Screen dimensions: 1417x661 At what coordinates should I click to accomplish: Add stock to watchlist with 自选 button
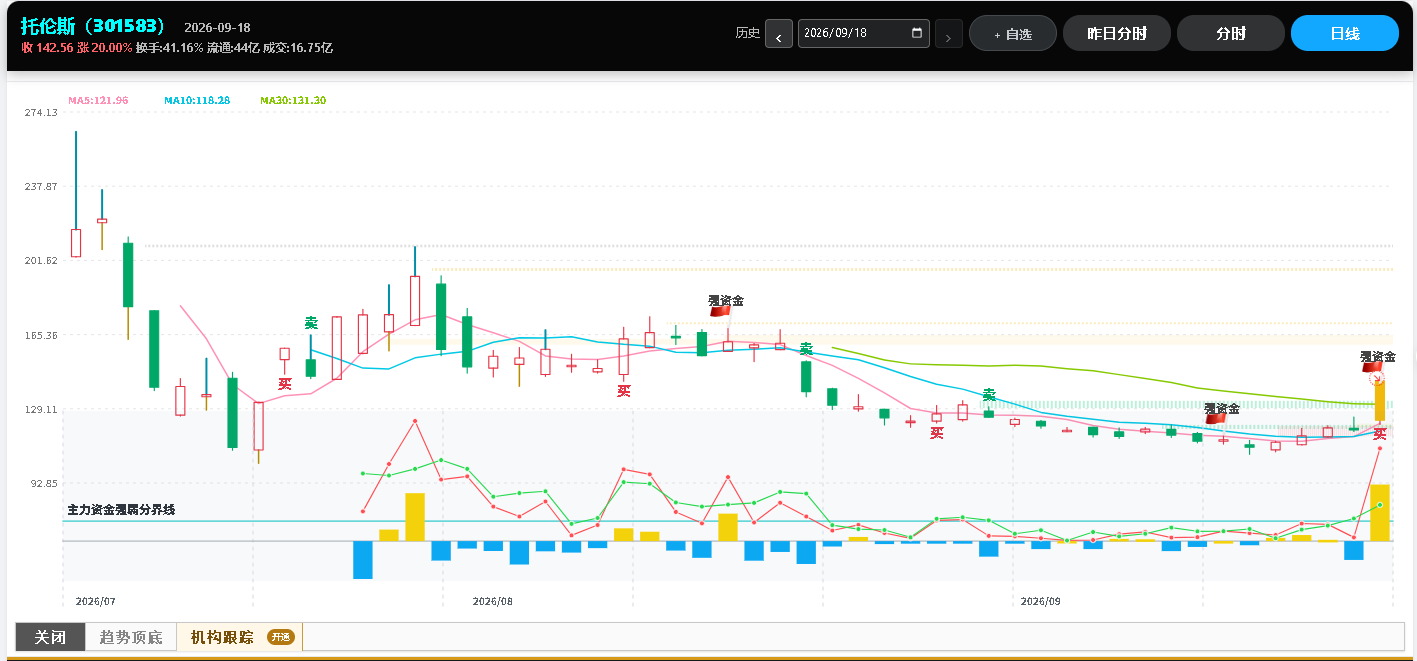1012,33
